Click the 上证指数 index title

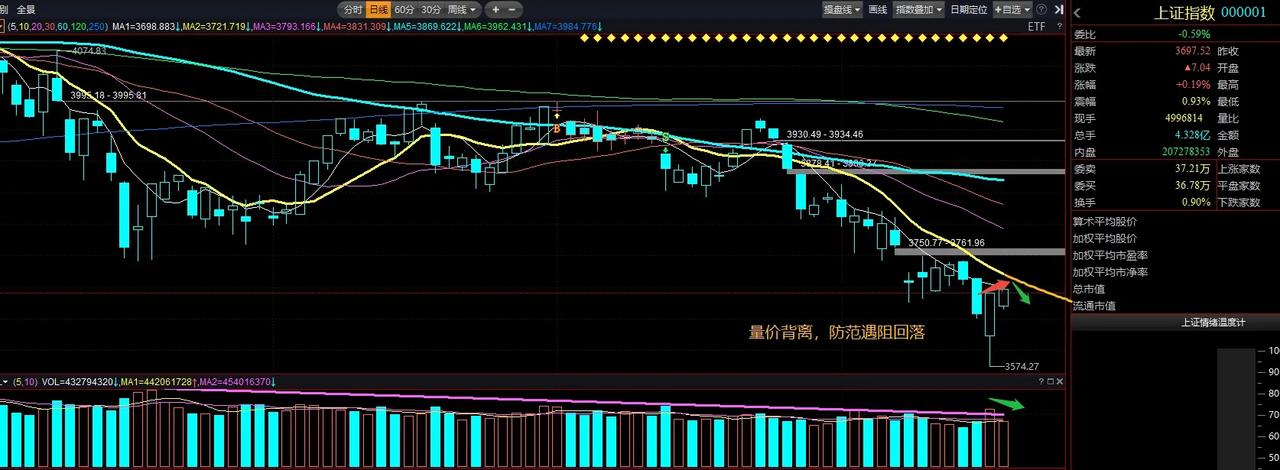click(1185, 12)
